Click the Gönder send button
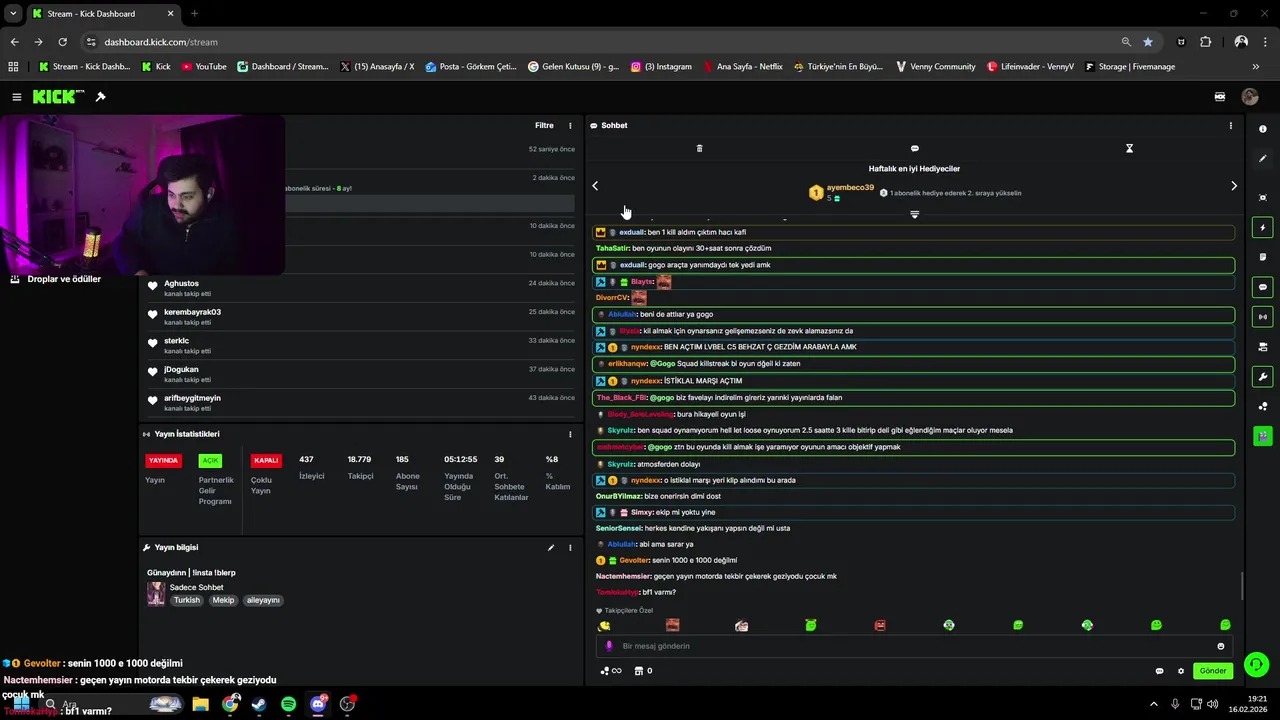 click(1212, 671)
